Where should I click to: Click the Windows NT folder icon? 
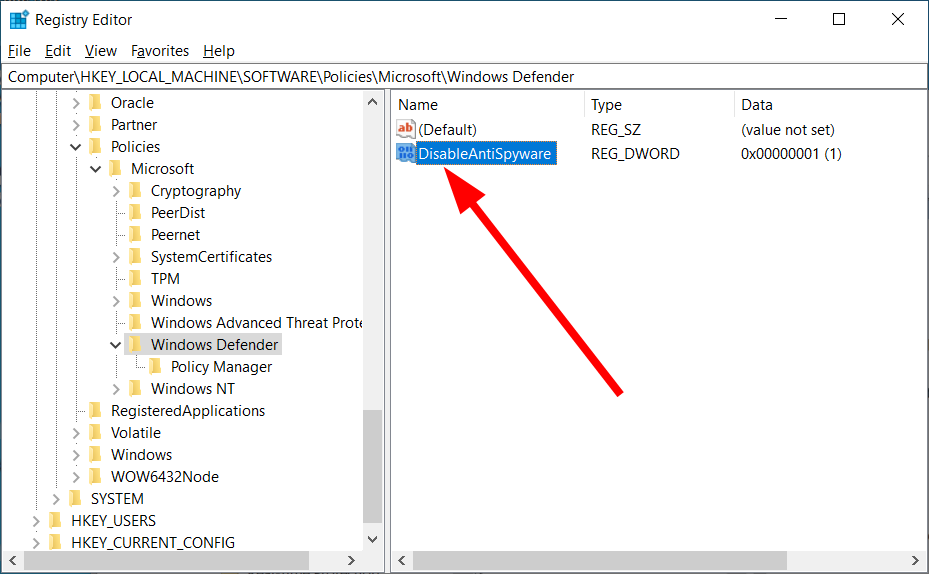coord(136,389)
